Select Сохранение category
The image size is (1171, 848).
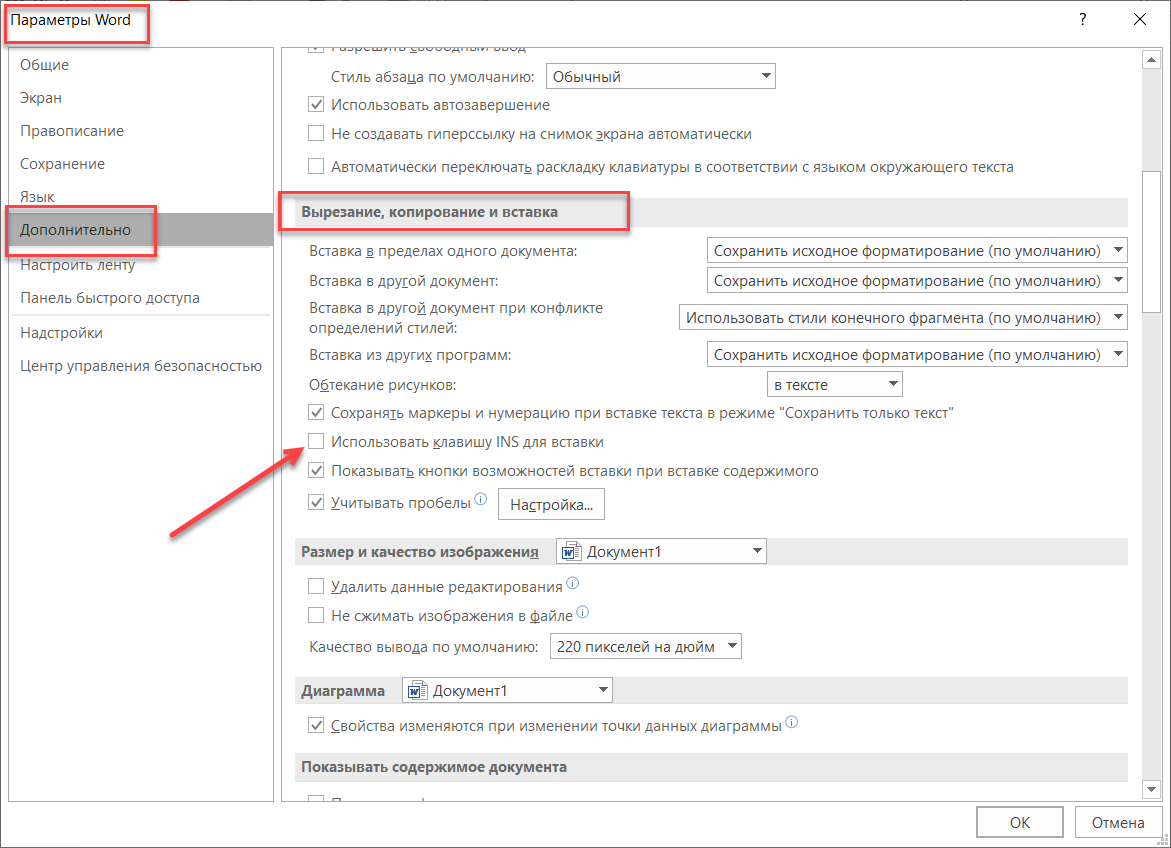[140, 164]
